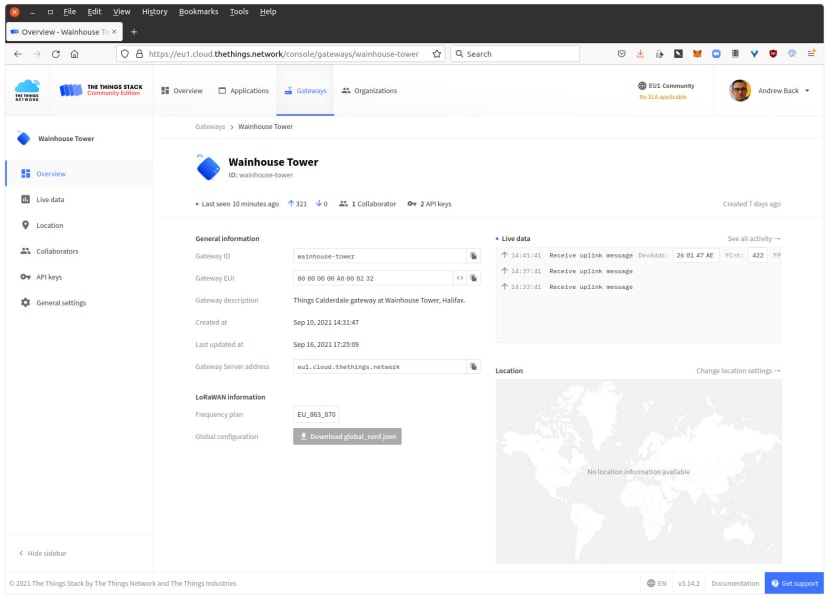Image resolution: width=829 pixels, height=599 pixels.
Task: Open the 1 Collaborator link
Action: click(x=367, y=204)
